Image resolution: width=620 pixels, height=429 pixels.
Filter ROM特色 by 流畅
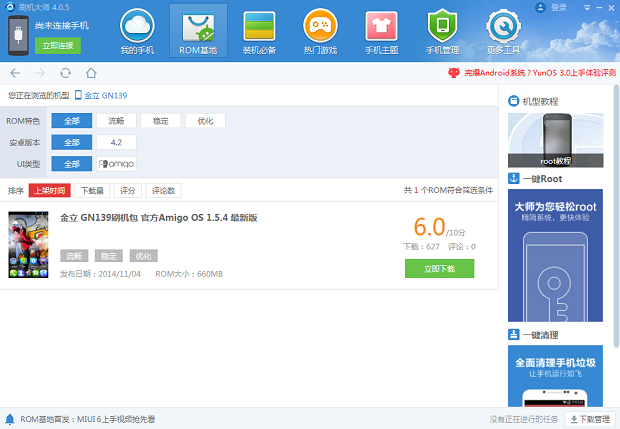116,121
